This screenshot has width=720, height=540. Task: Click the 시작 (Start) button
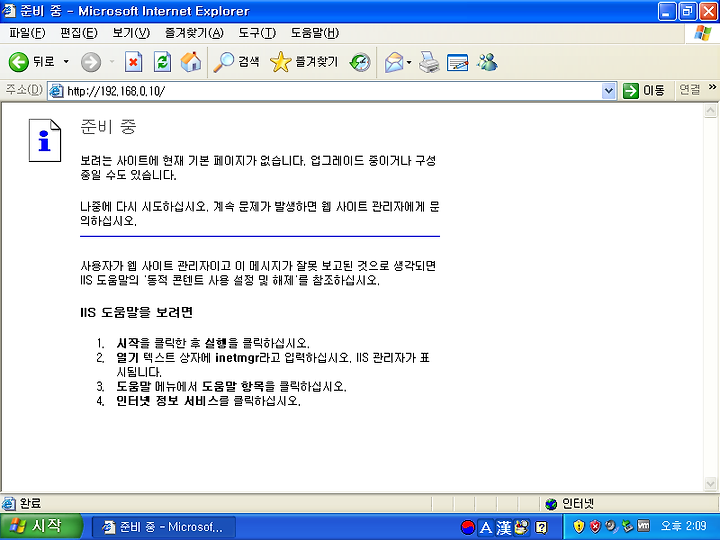(40, 526)
